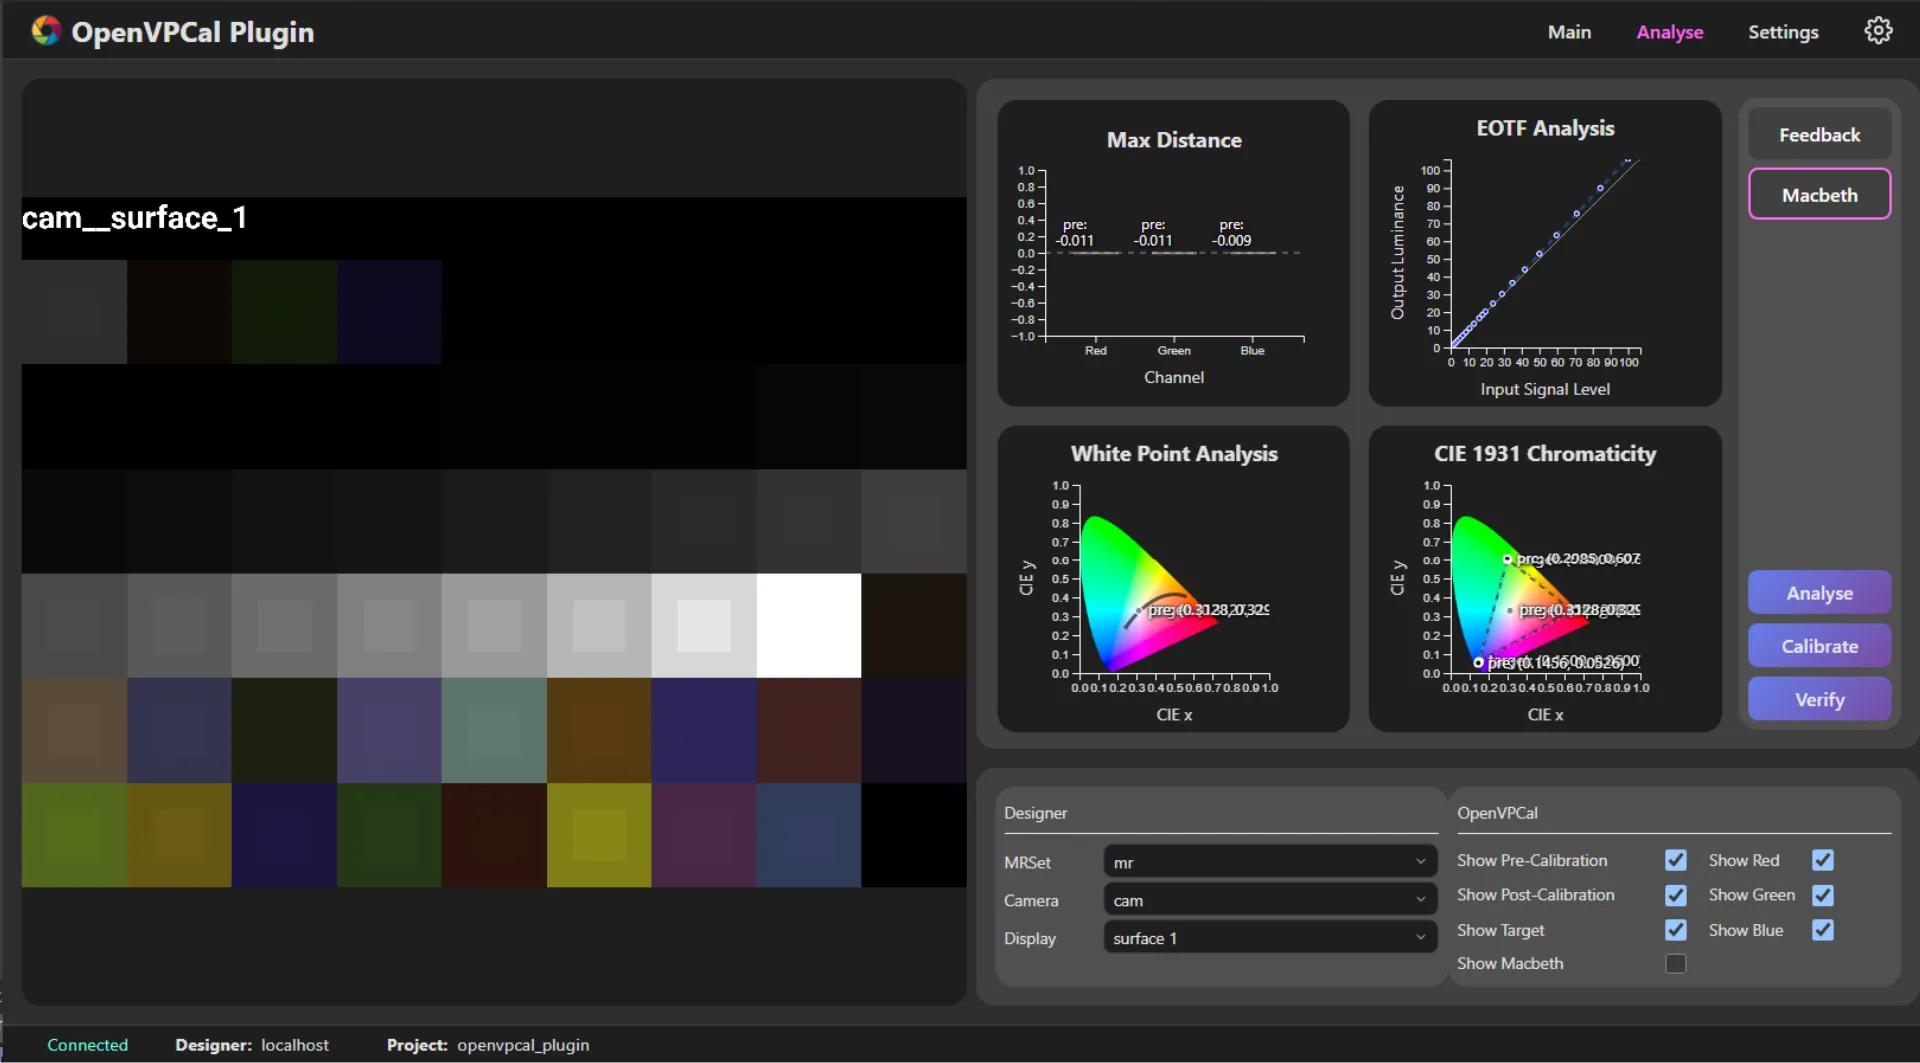The width and height of the screenshot is (1920, 1063).
Task: Click the white patch in the Macbeth chart
Action: point(808,625)
